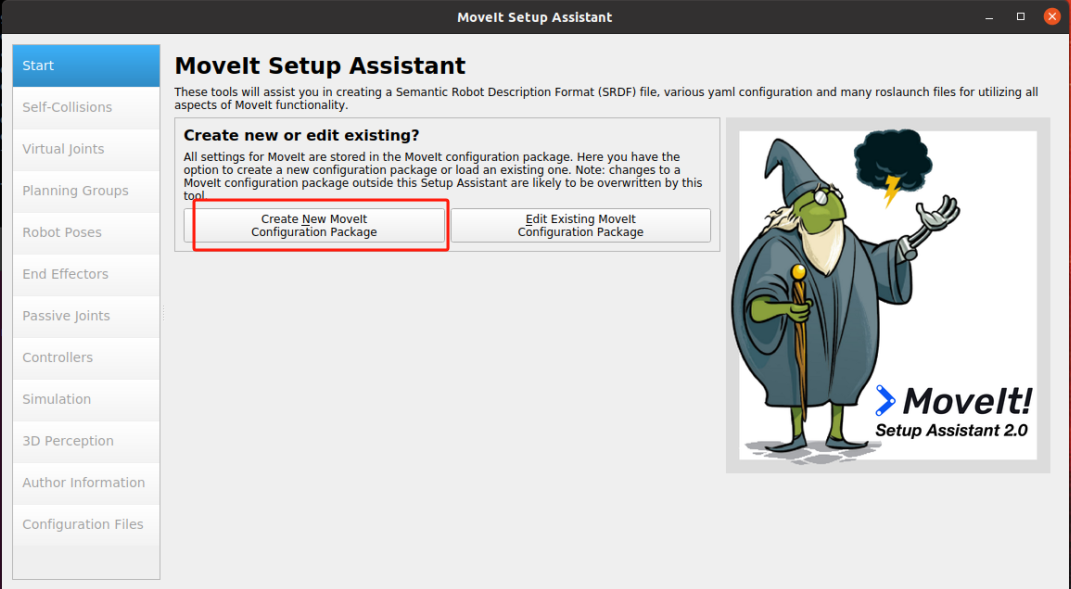Minimize the MoveIt Setup Assistant window
This screenshot has height=589, width=1071.
pyautogui.click(x=989, y=17)
